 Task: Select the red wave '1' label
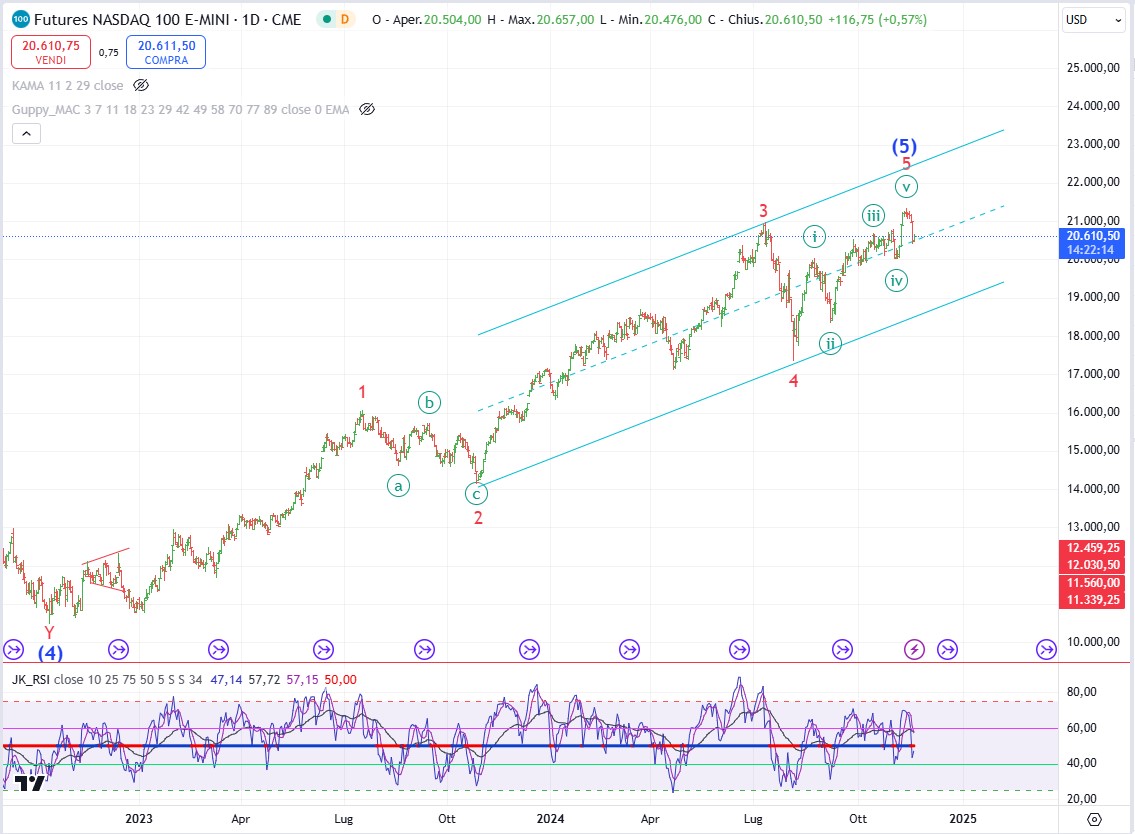pos(362,392)
